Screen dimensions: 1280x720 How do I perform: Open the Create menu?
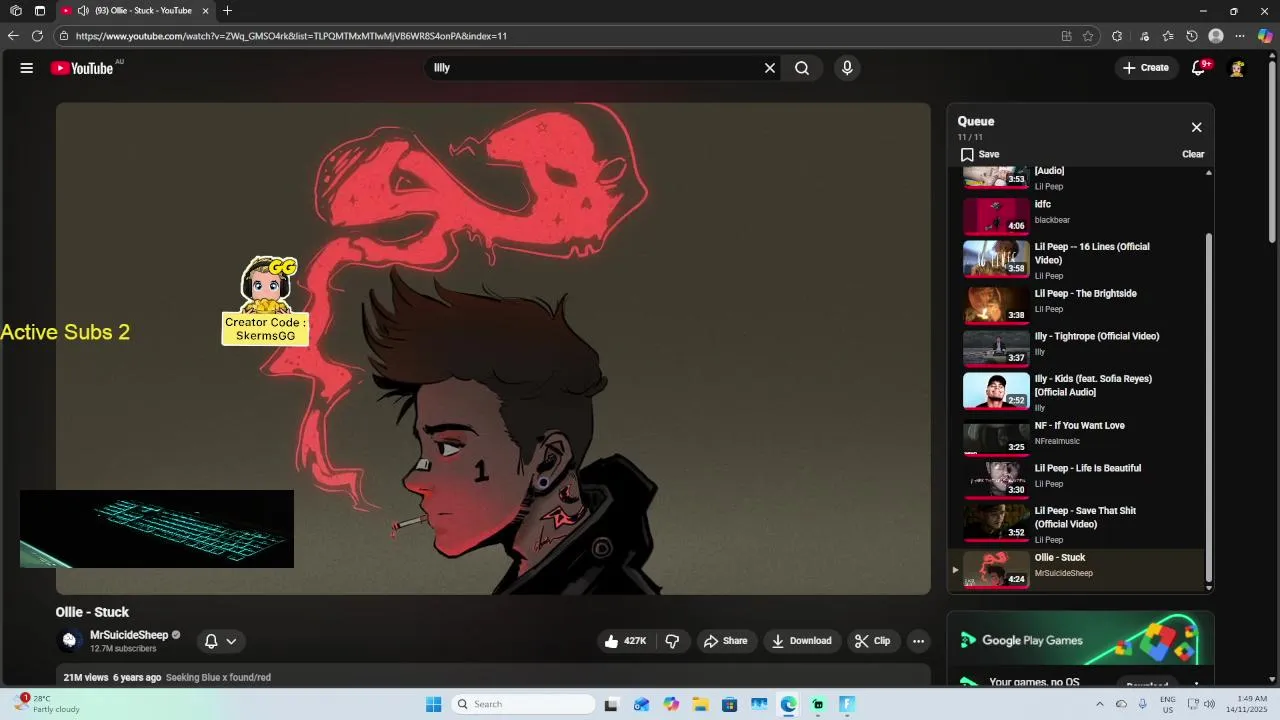click(1146, 68)
